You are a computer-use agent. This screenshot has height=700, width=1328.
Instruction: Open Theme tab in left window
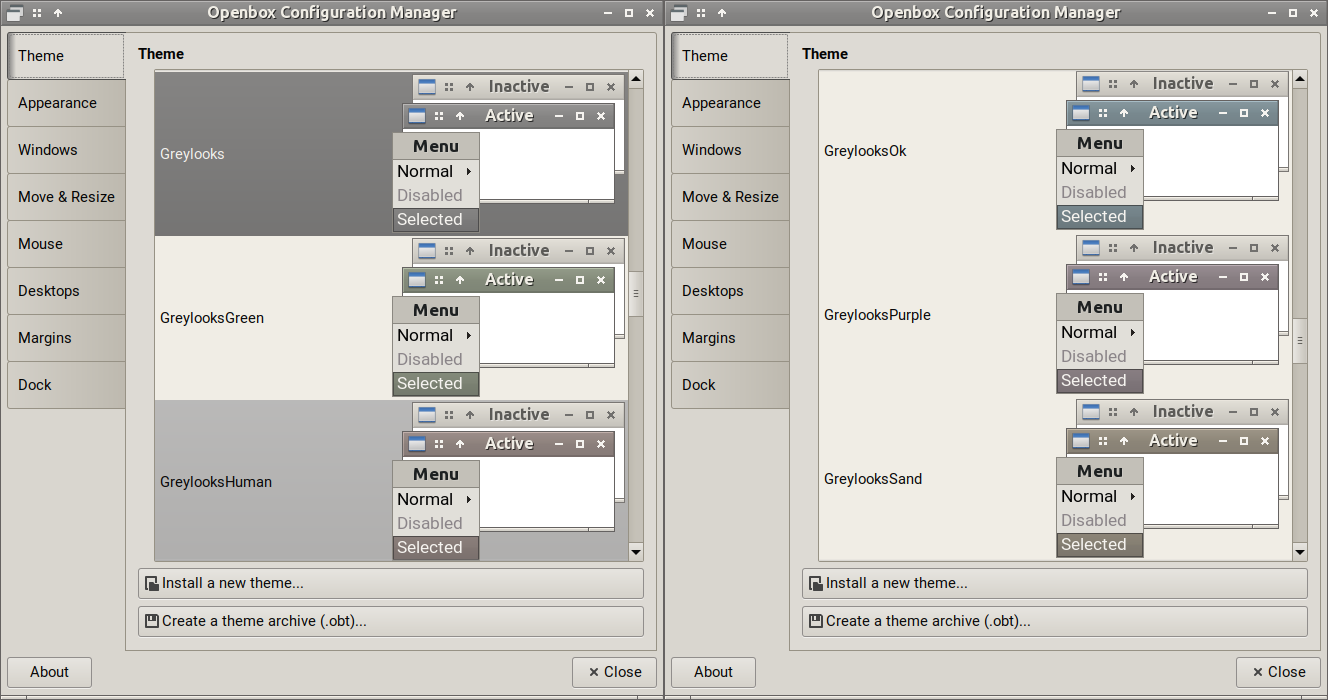66,56
